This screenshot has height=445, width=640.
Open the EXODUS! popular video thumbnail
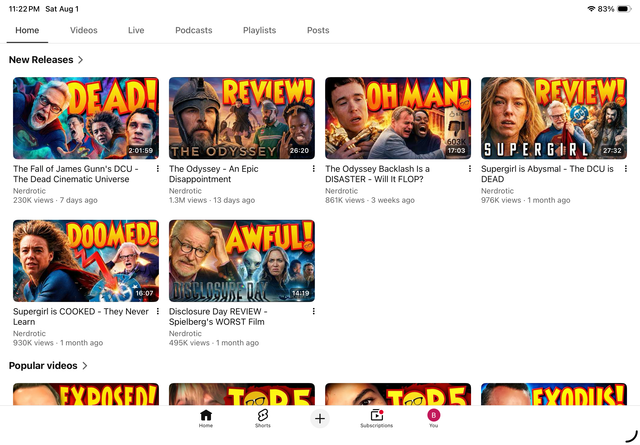pyautogui.click(x=553, y=394)
